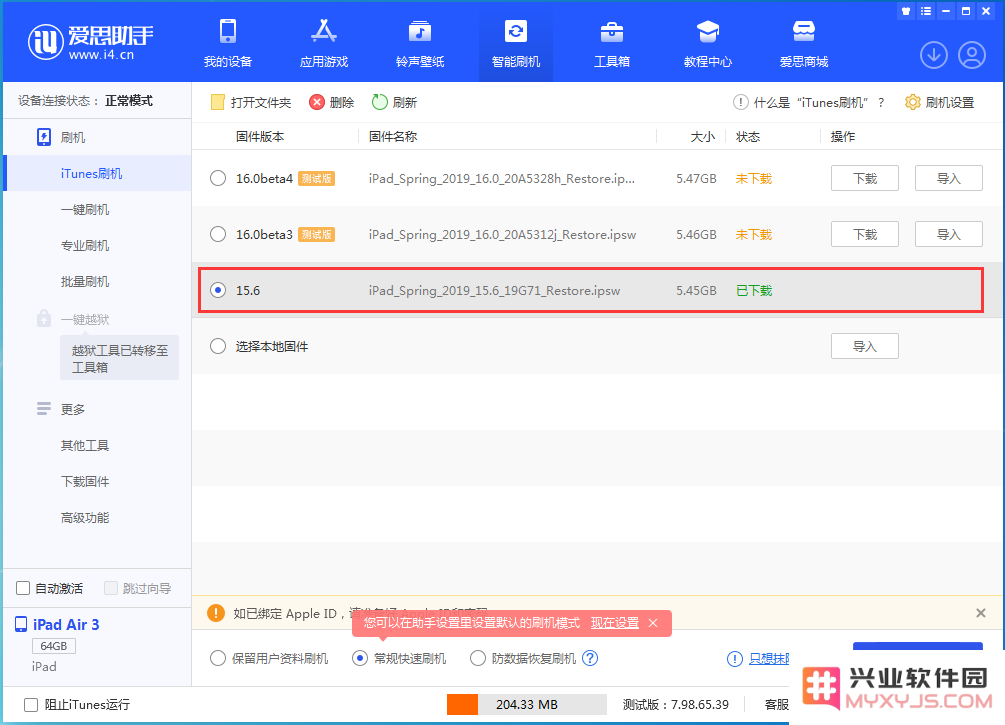Open the 我的设备 device tab

pos(228,42)
